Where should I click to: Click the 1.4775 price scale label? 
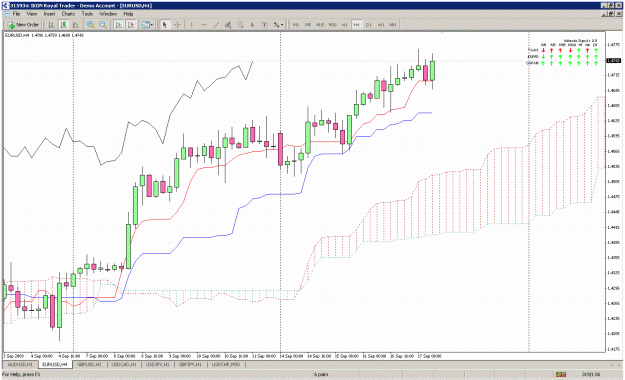613,45
